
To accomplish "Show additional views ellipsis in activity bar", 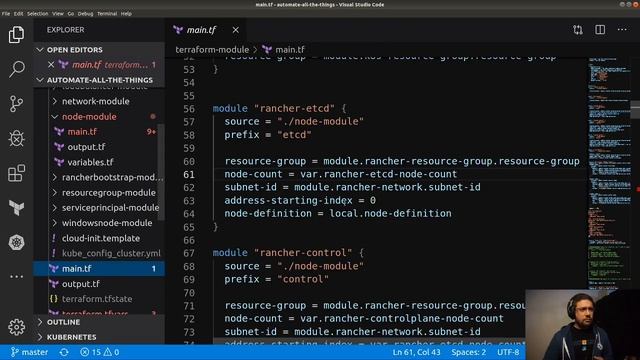I will [16, 277].
